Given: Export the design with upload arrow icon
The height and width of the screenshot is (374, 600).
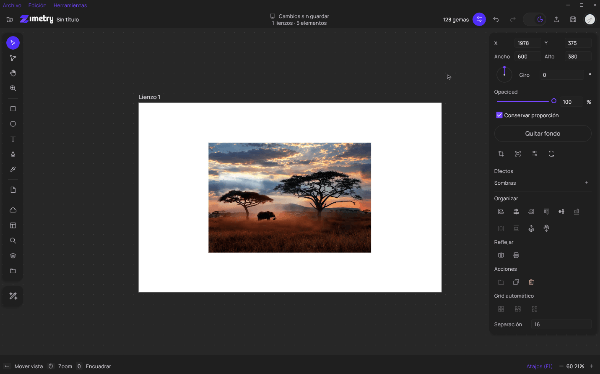Looking at the screenshot, I should coord(556,19).
